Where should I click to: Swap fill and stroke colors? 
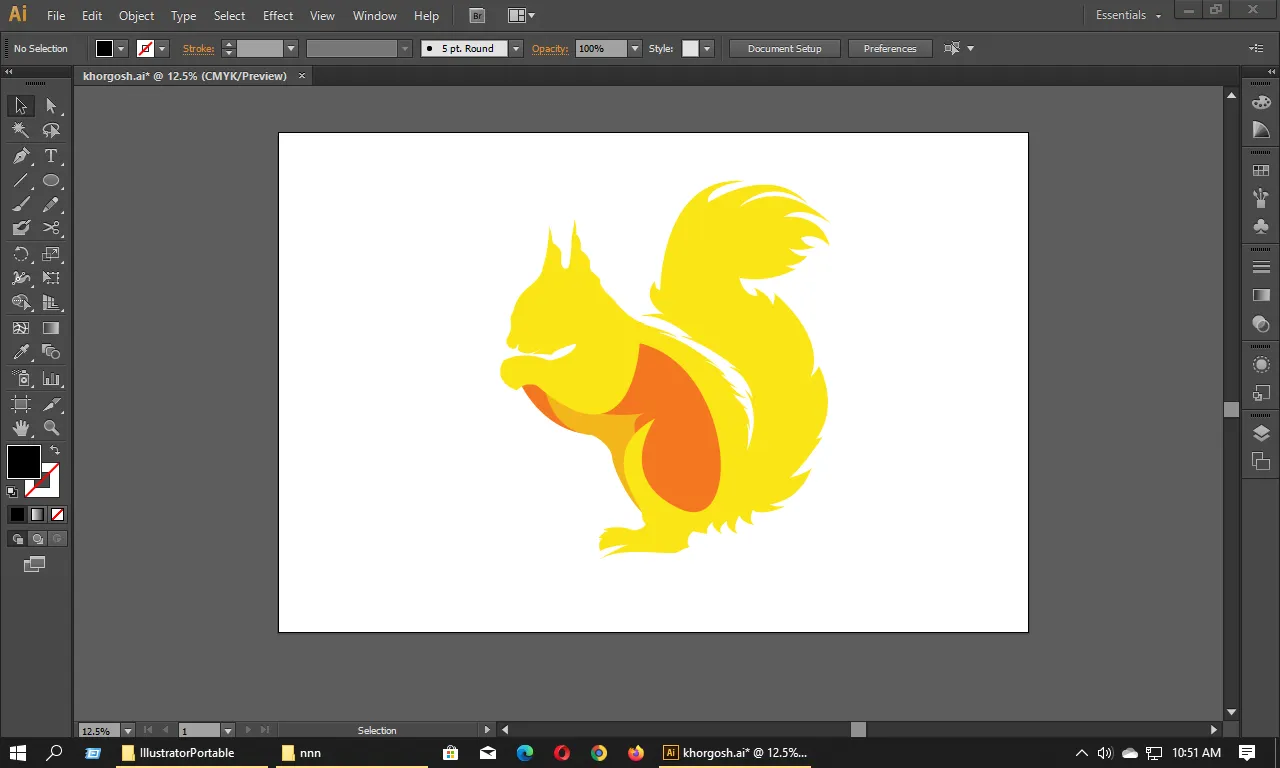point(55,450)
